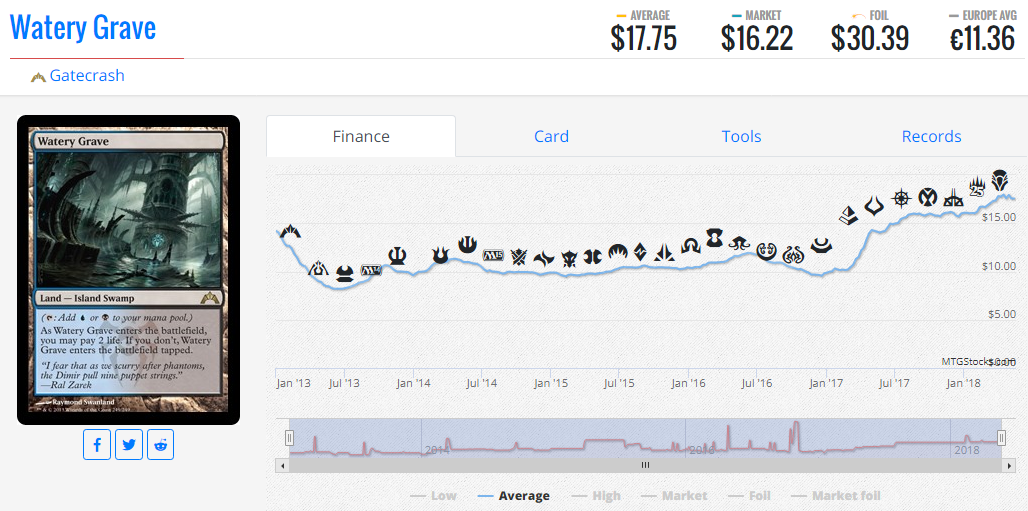Click the right range handle of the navigator
This screenshot has height=511, width=1028.
[x=1001, y=438]
